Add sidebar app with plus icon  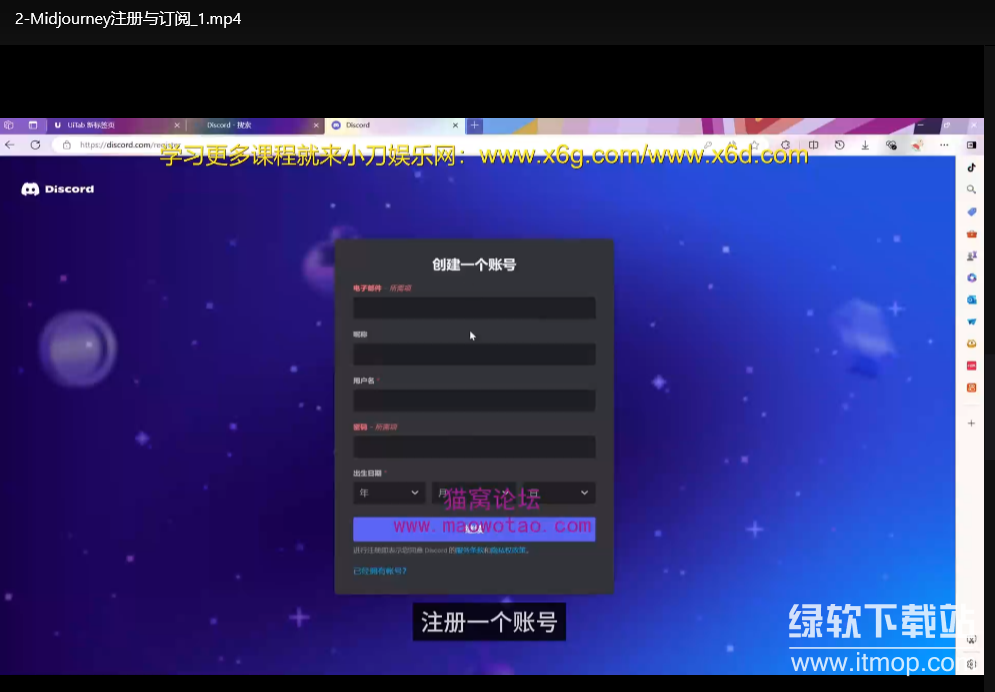coord(972,423)
